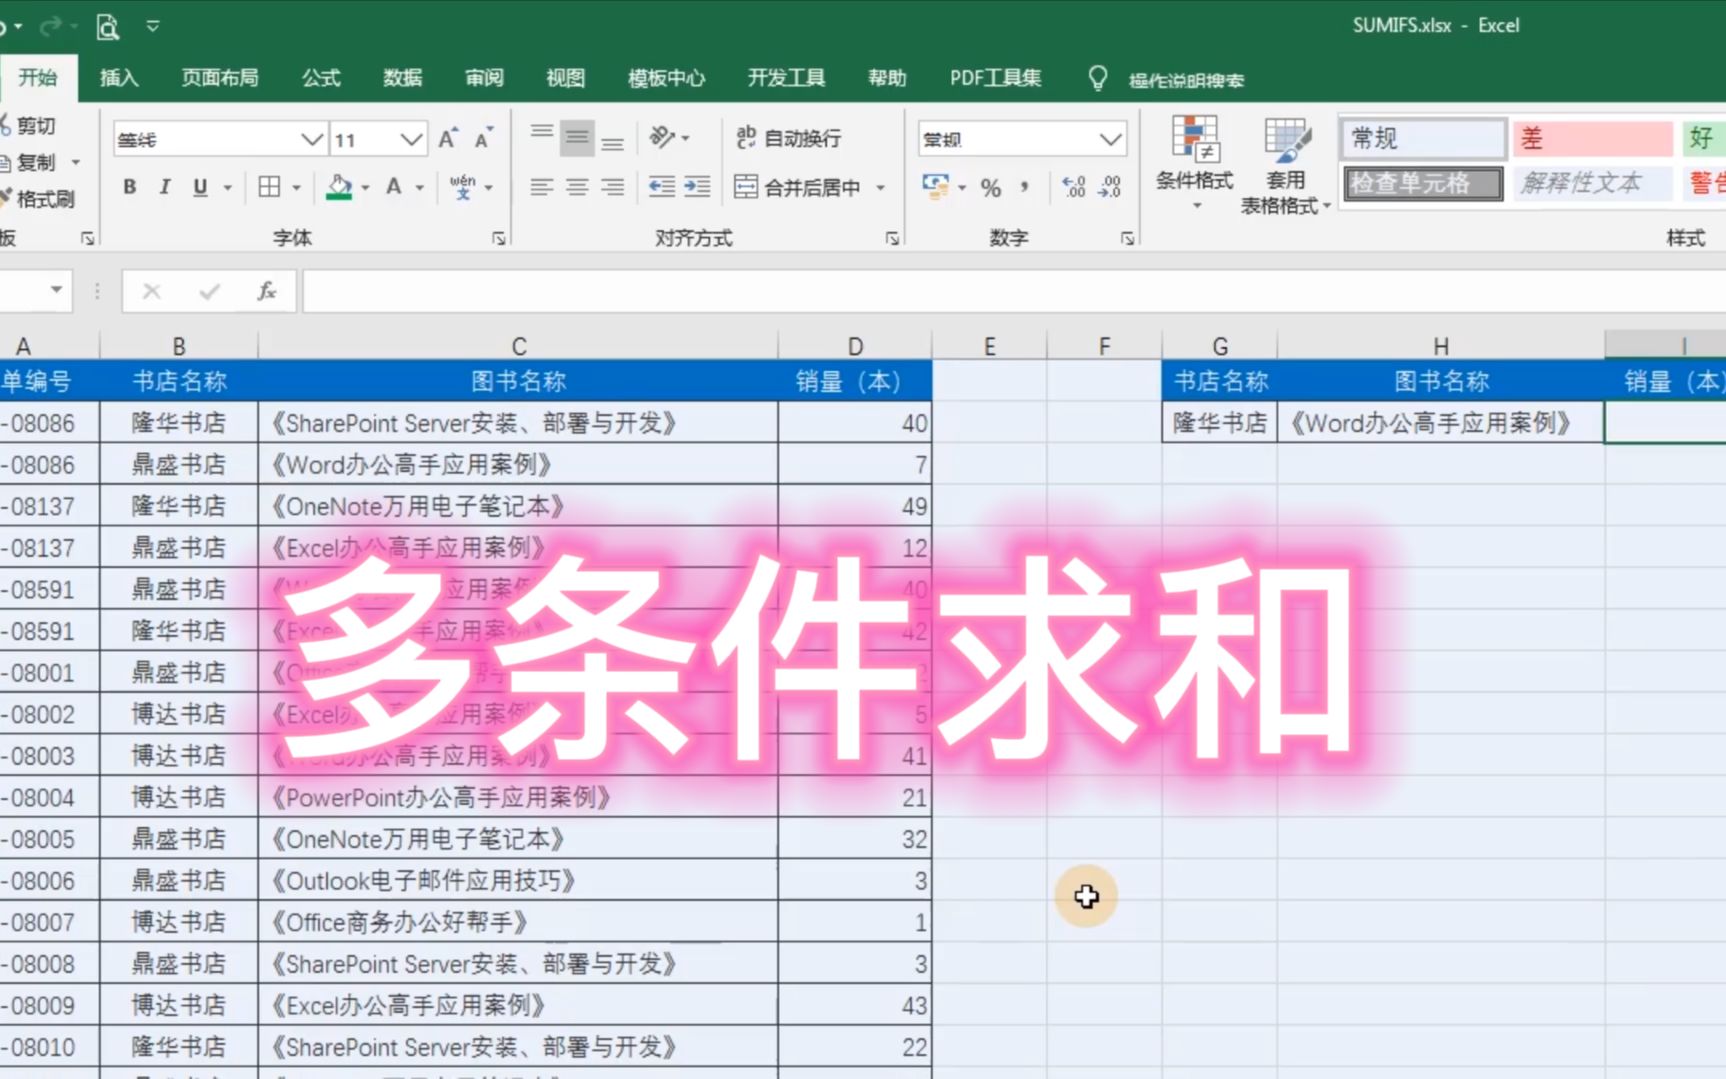Increase indent
Screen dimensions: 1726x1079
[697, 187]
